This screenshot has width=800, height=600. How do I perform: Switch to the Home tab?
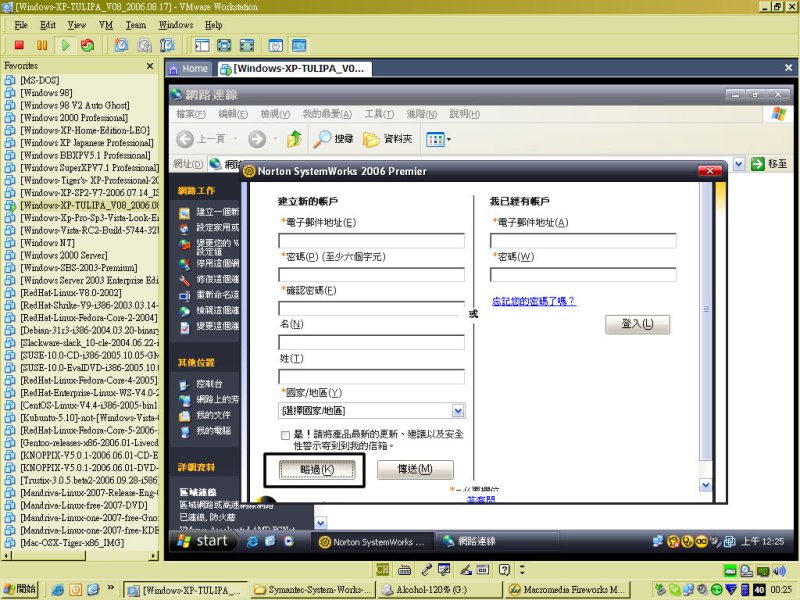188,69
